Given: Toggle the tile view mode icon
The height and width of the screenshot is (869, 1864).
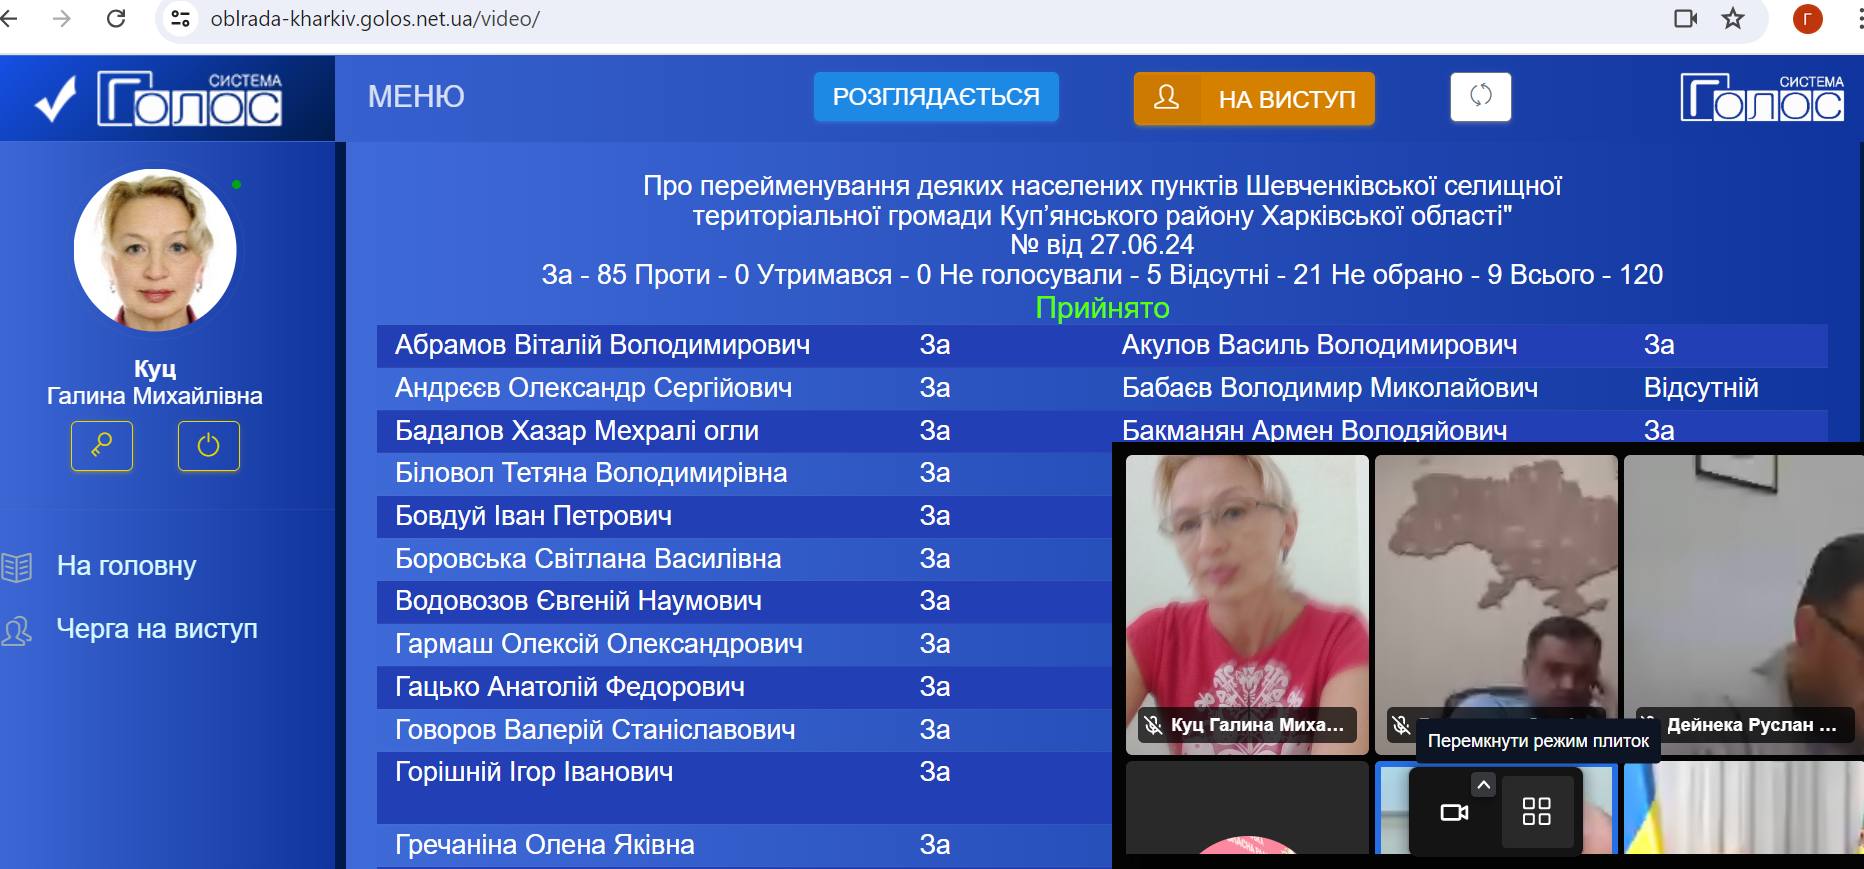Looking at the screenshot, I should [x=1536, y=811].
